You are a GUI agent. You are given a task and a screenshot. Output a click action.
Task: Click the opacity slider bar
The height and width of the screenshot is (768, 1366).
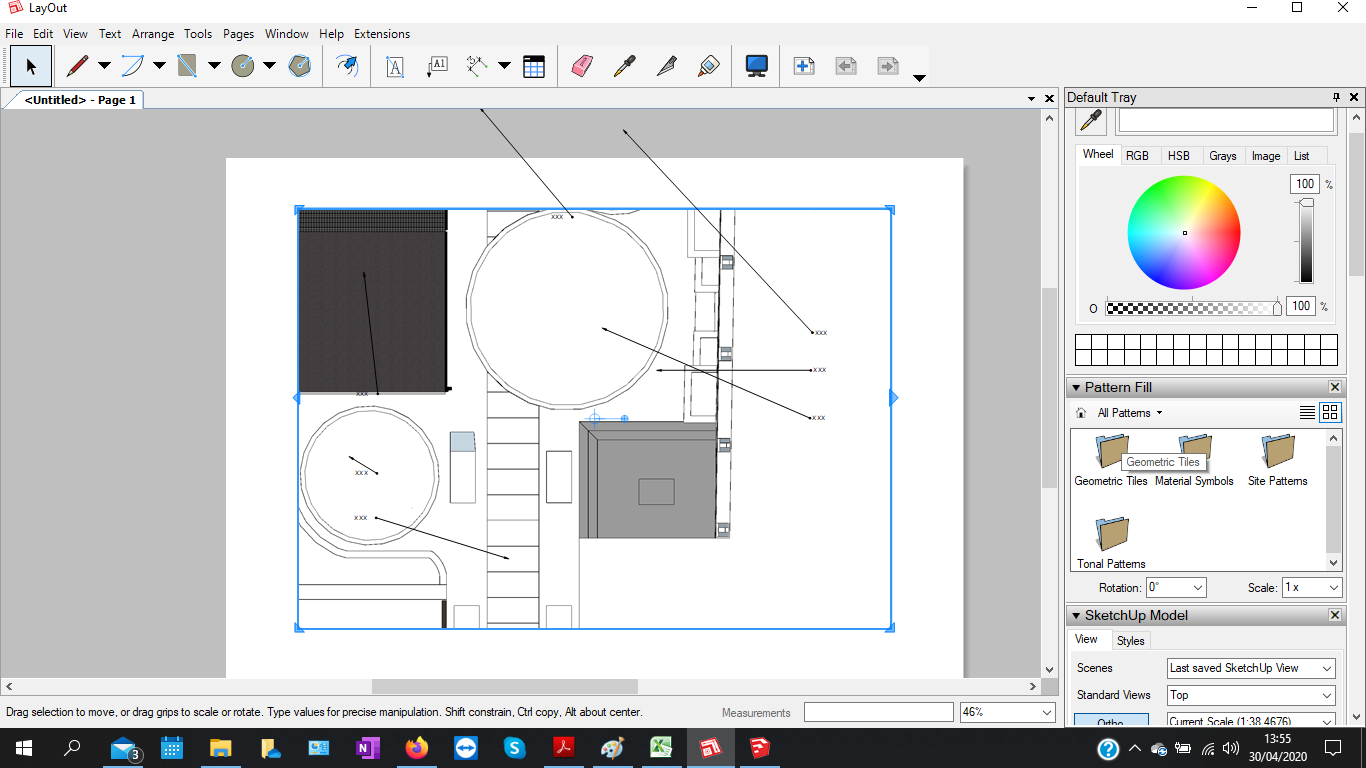pos(1194,308)
